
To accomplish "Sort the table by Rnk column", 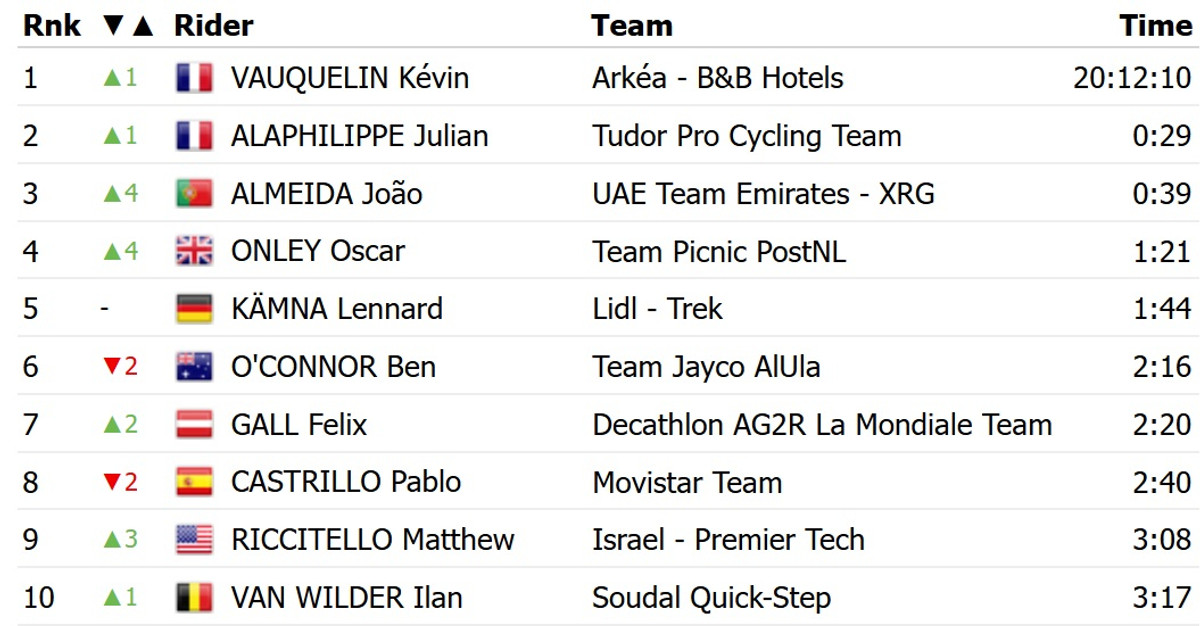I will [x=52, y=26].
